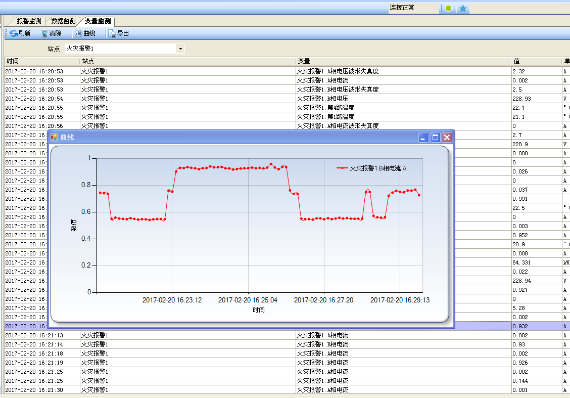This screenshot has height=398, width=570.
Task: Click time cell 2017-02-20 16:21:30
Action: [x=42, y=390]
